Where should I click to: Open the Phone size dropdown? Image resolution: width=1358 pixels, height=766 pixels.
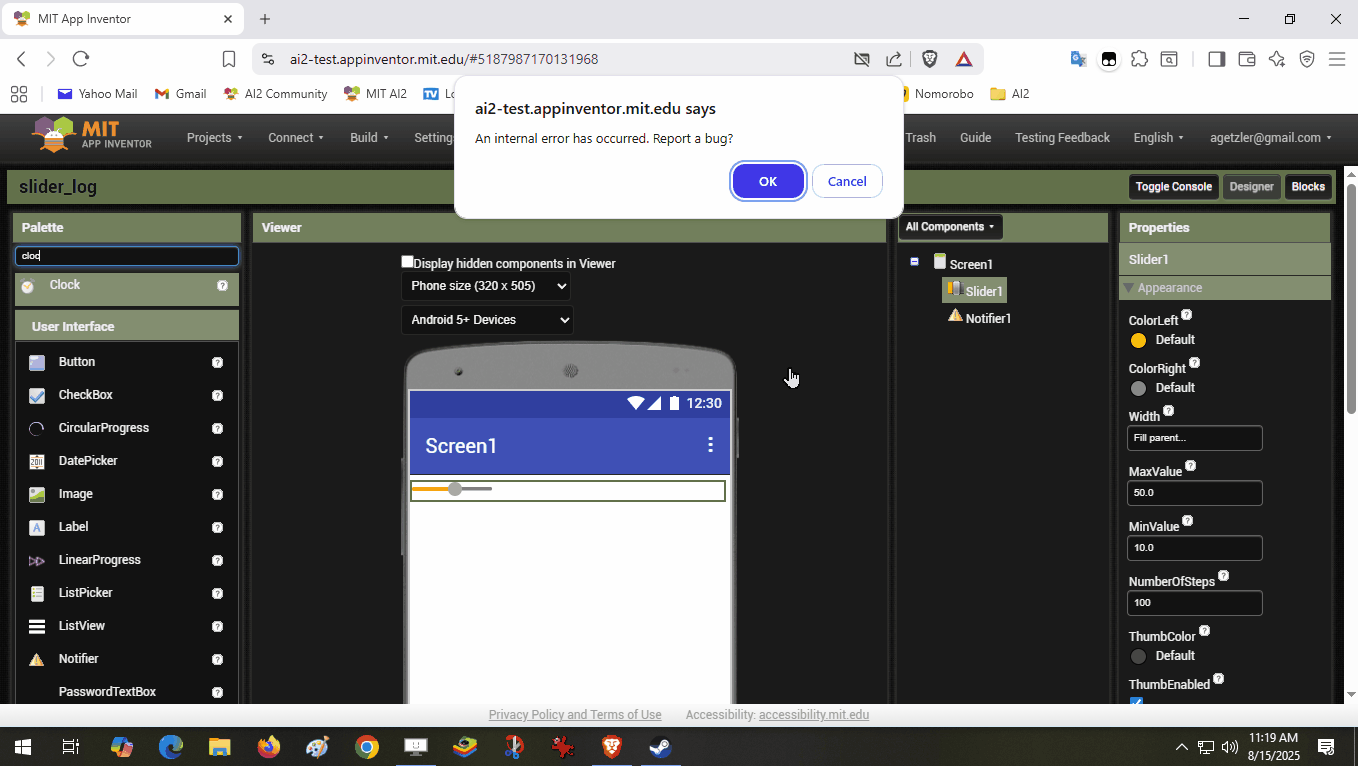[x=487, y=286]
